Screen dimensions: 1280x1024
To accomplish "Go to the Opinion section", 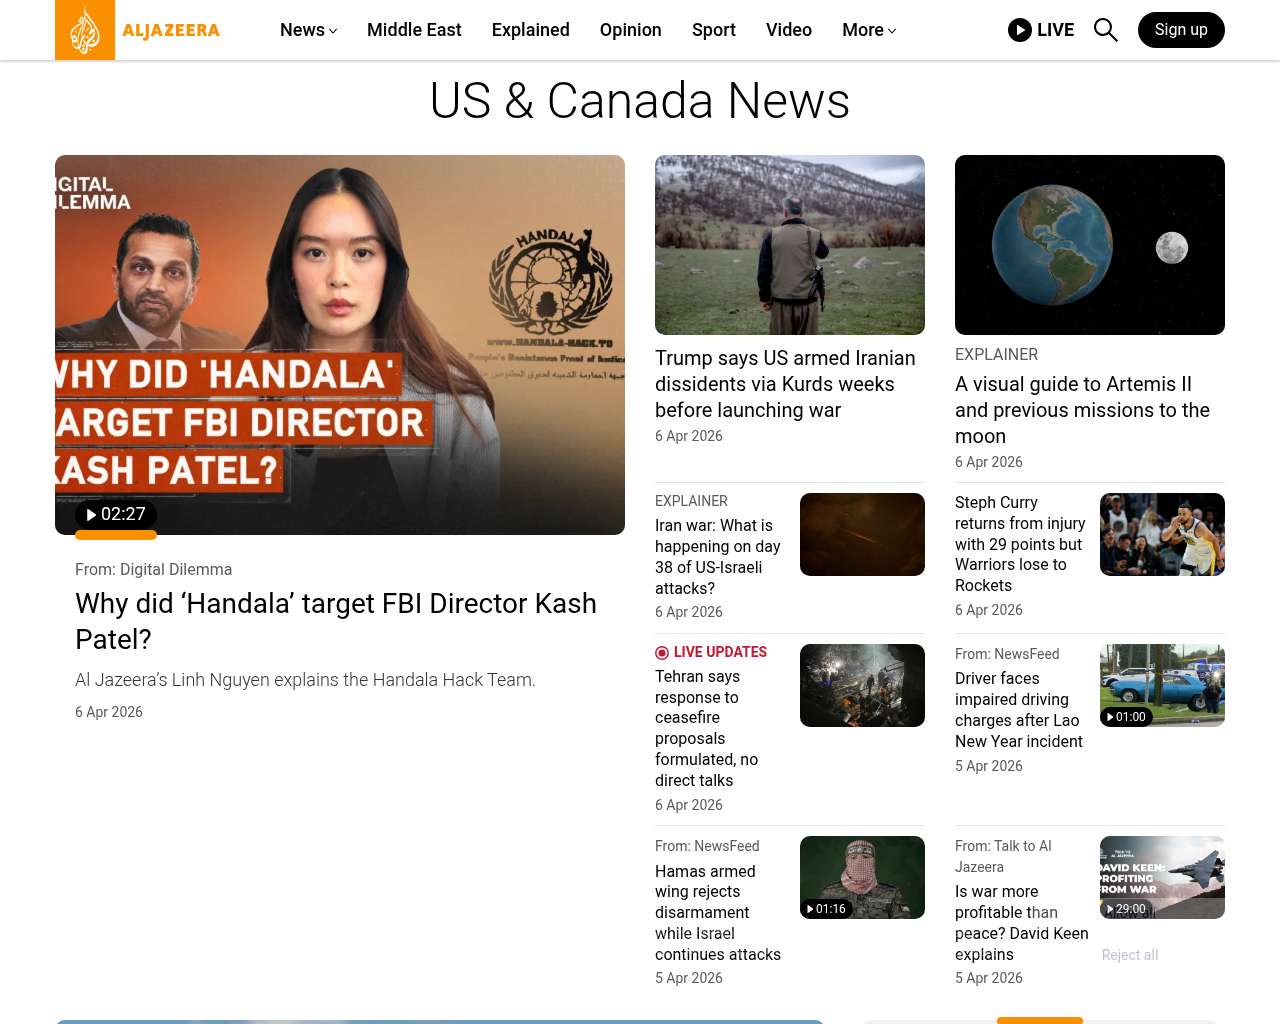I will (x=630, y=30).
